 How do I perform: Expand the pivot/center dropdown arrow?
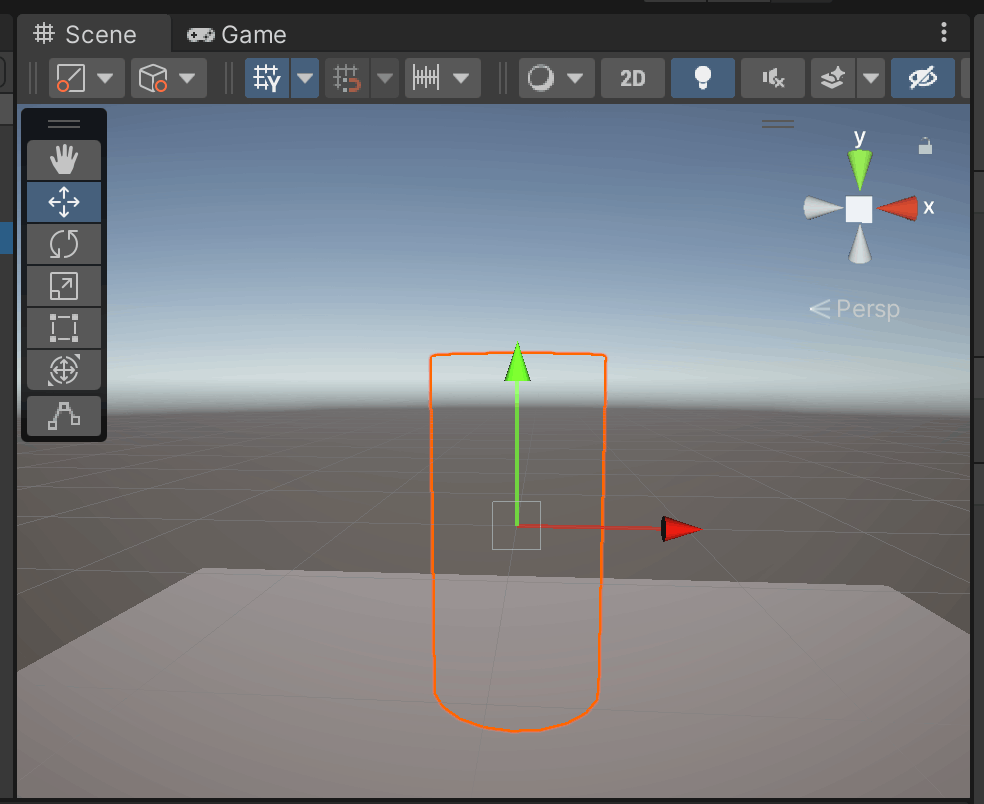pos(105,78)
